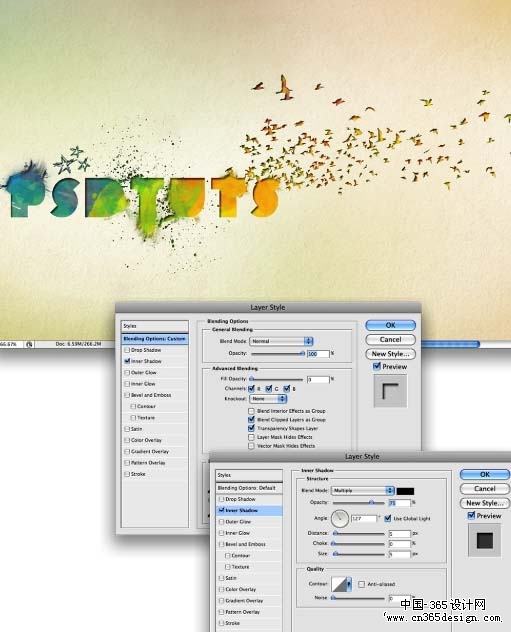Screen dimensions: 511x632
Task: Click the Angle dial in Inner Shadow settings
Action: point(340,518)
